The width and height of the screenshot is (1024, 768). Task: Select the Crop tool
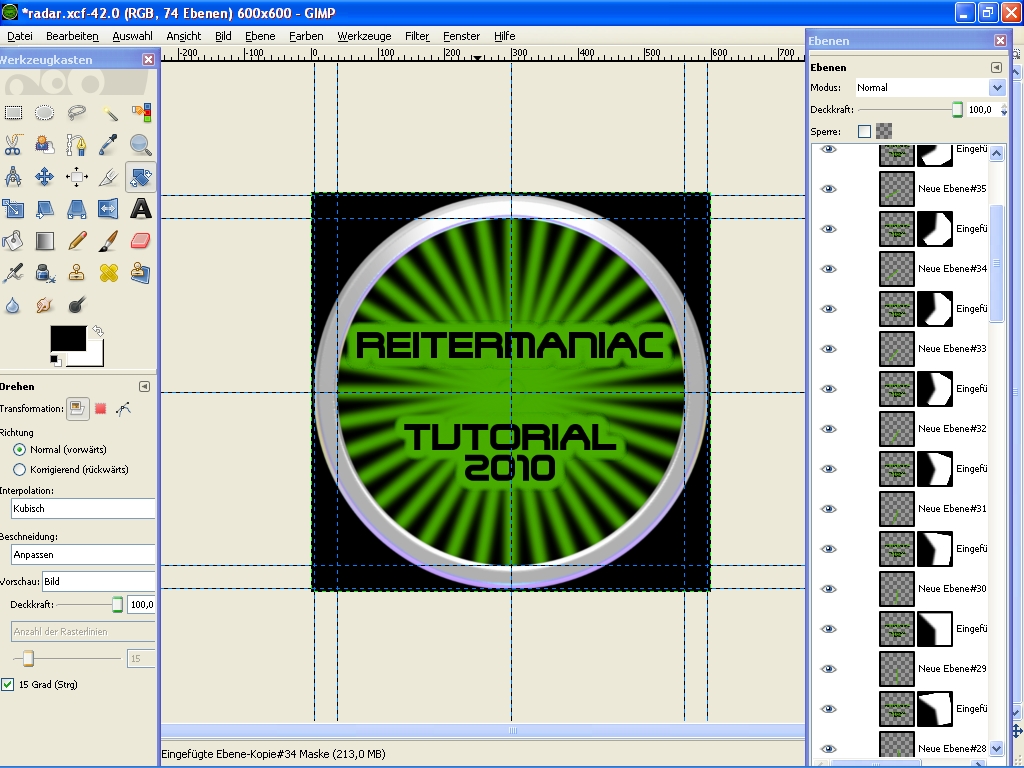click(x=108, y=176)
